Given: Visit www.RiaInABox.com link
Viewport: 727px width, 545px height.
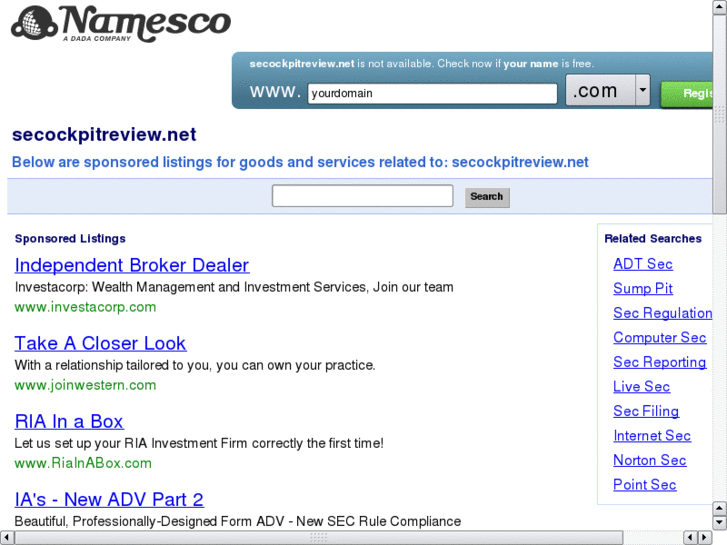Looking at the screenshot, I should pyautogui.click(x=83, y=463).
